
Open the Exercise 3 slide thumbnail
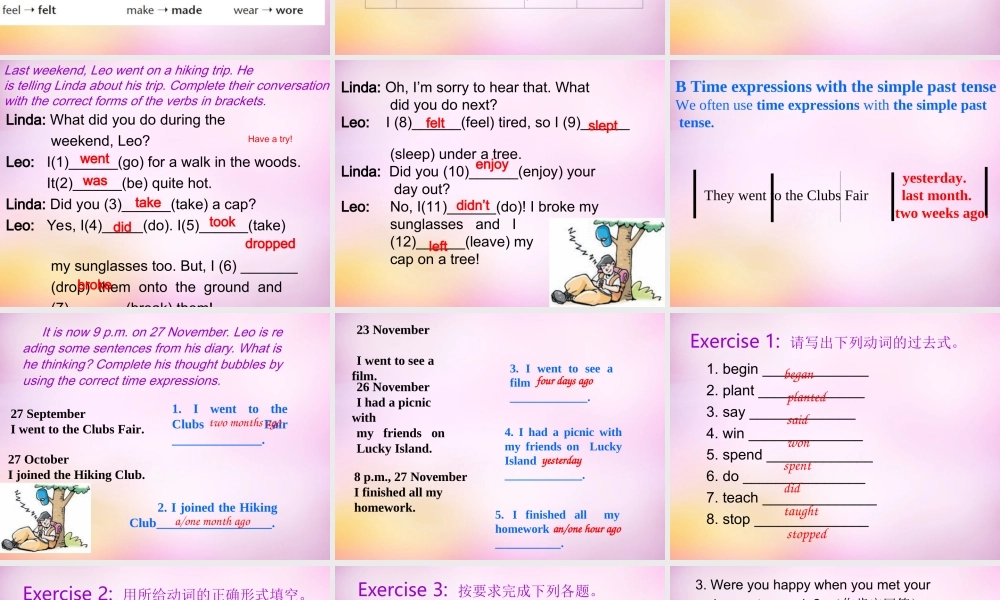pos(500,586)
